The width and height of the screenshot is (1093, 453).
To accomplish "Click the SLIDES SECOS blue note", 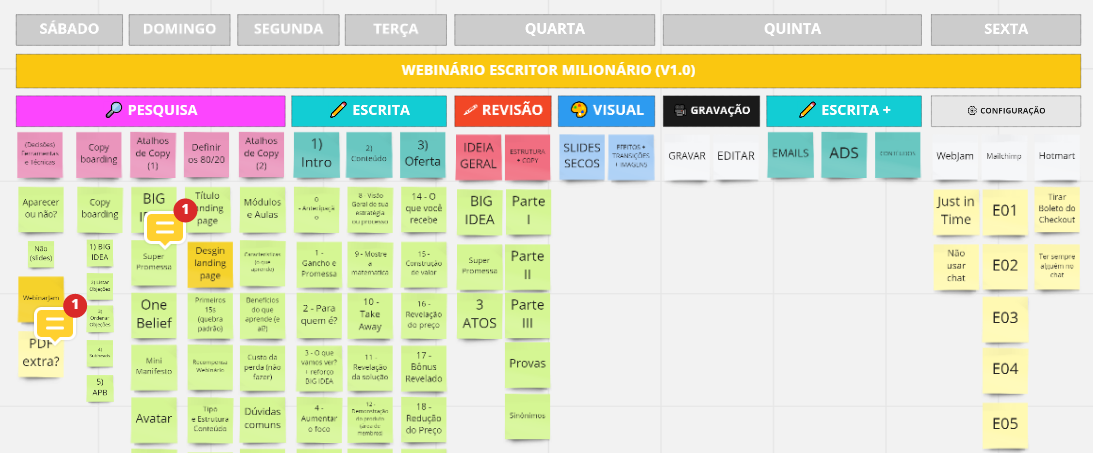I will pyautogui.click(x=580, y=156).
